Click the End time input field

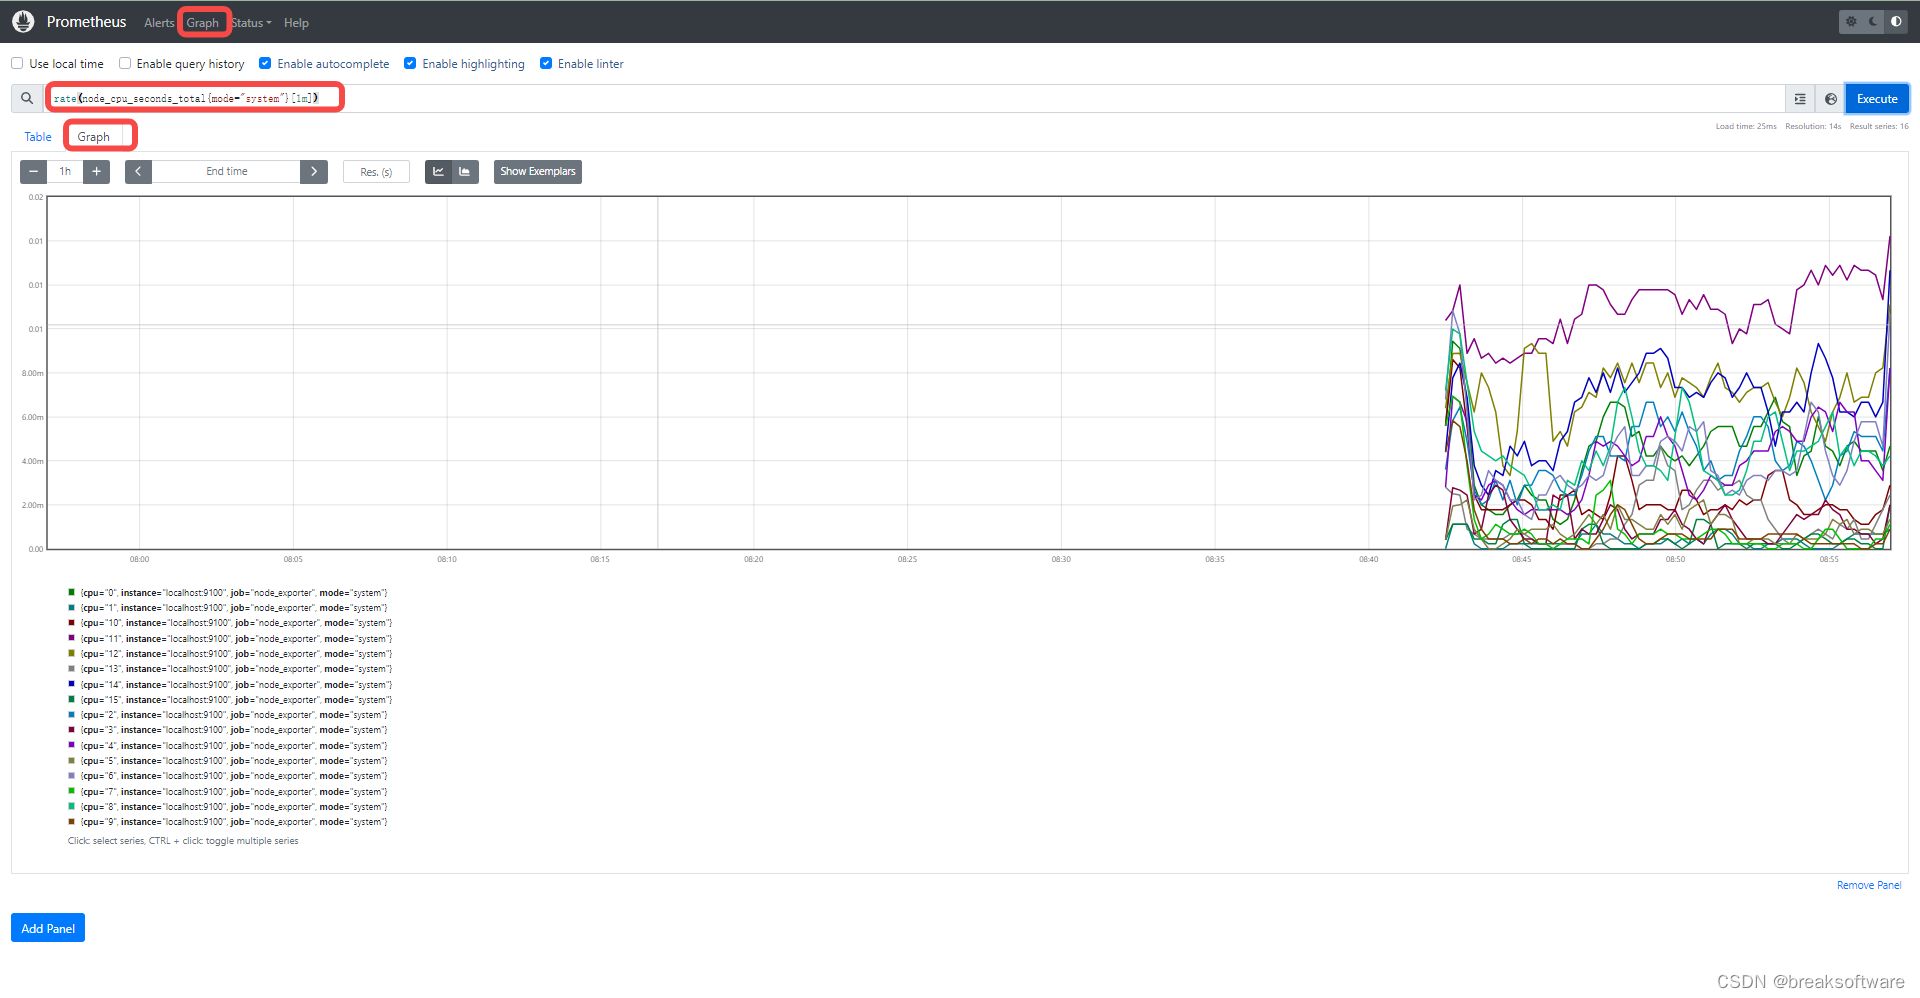[226, 171]
